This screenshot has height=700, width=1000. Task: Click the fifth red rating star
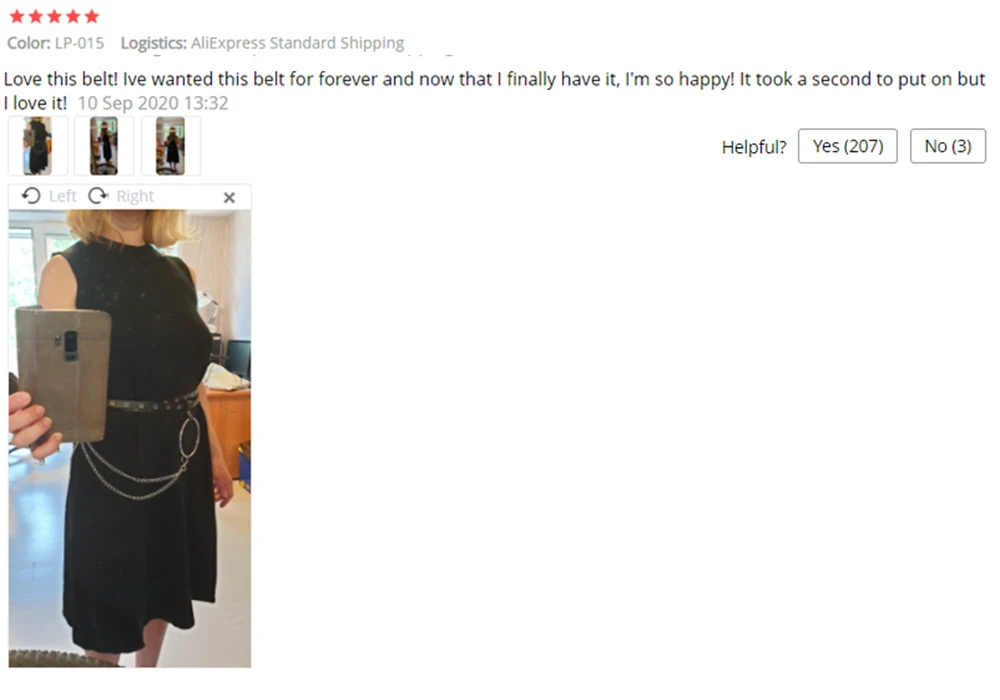[x=92, y=16]
